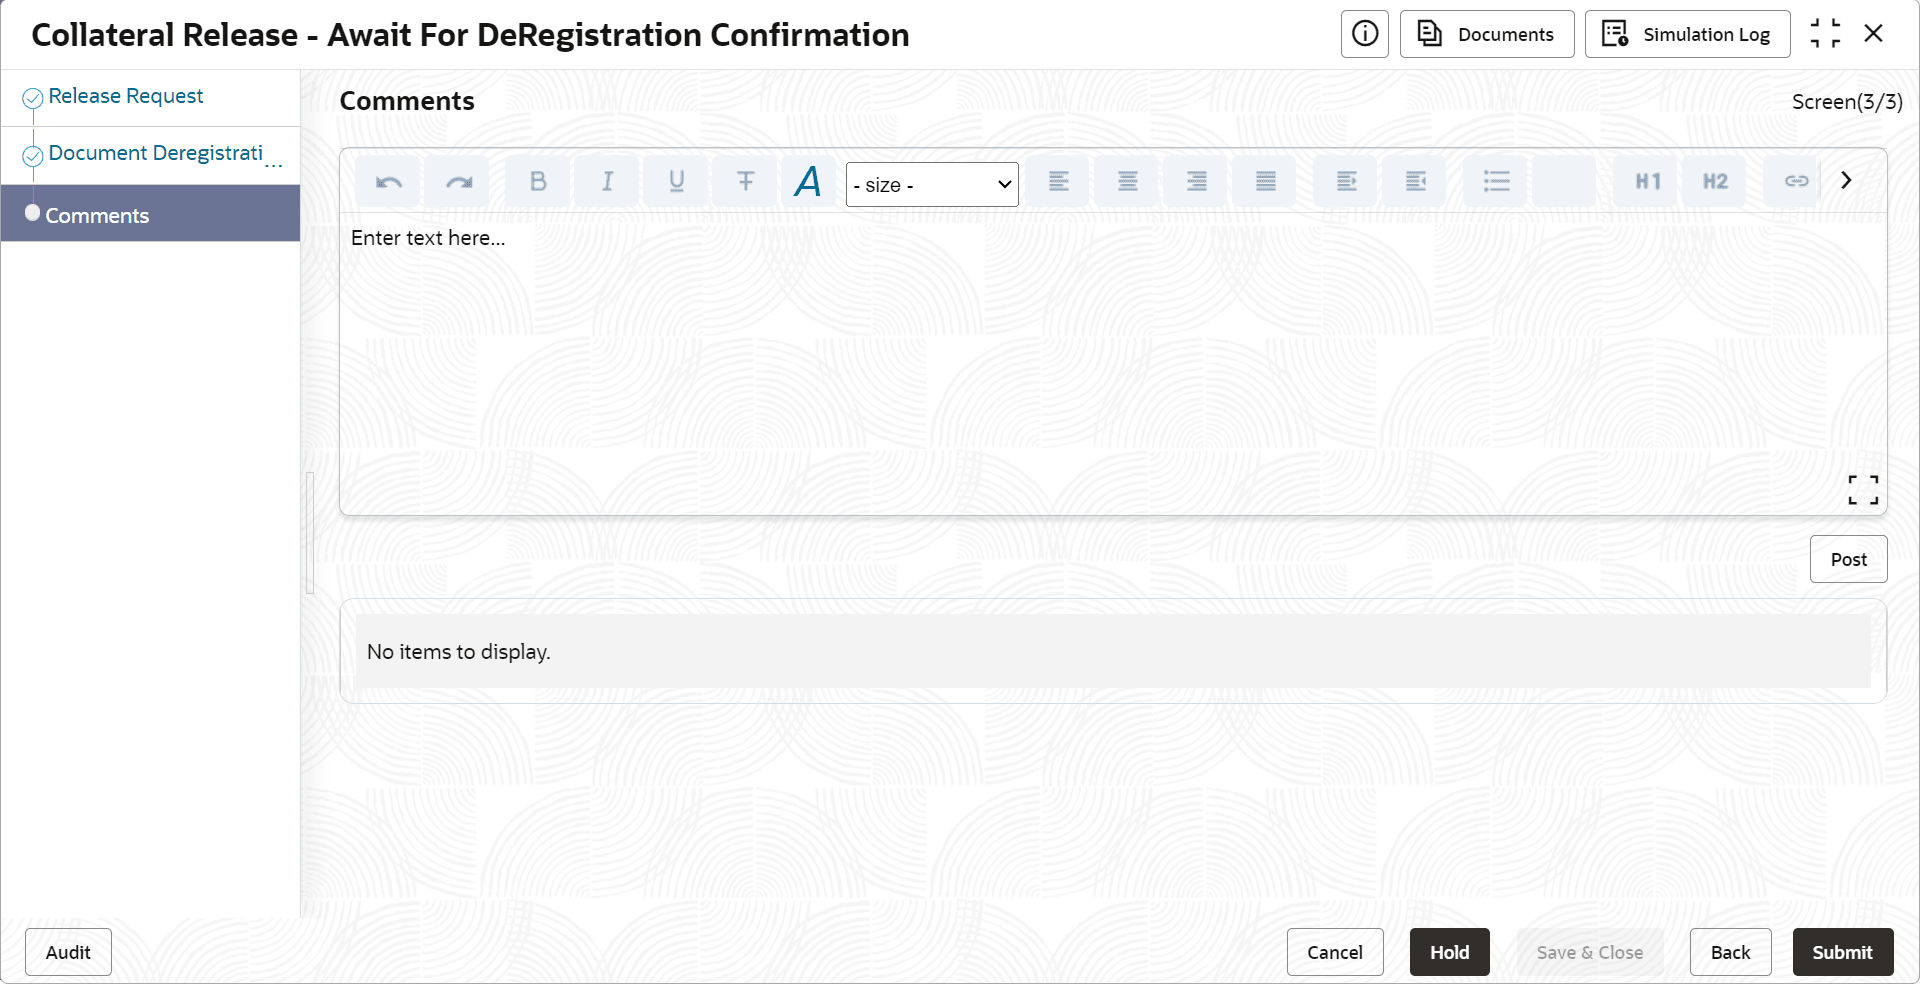Put the task on Hold
Image resolution: width=1920 pixels, height=984 pixels.
coord(1449,952)
